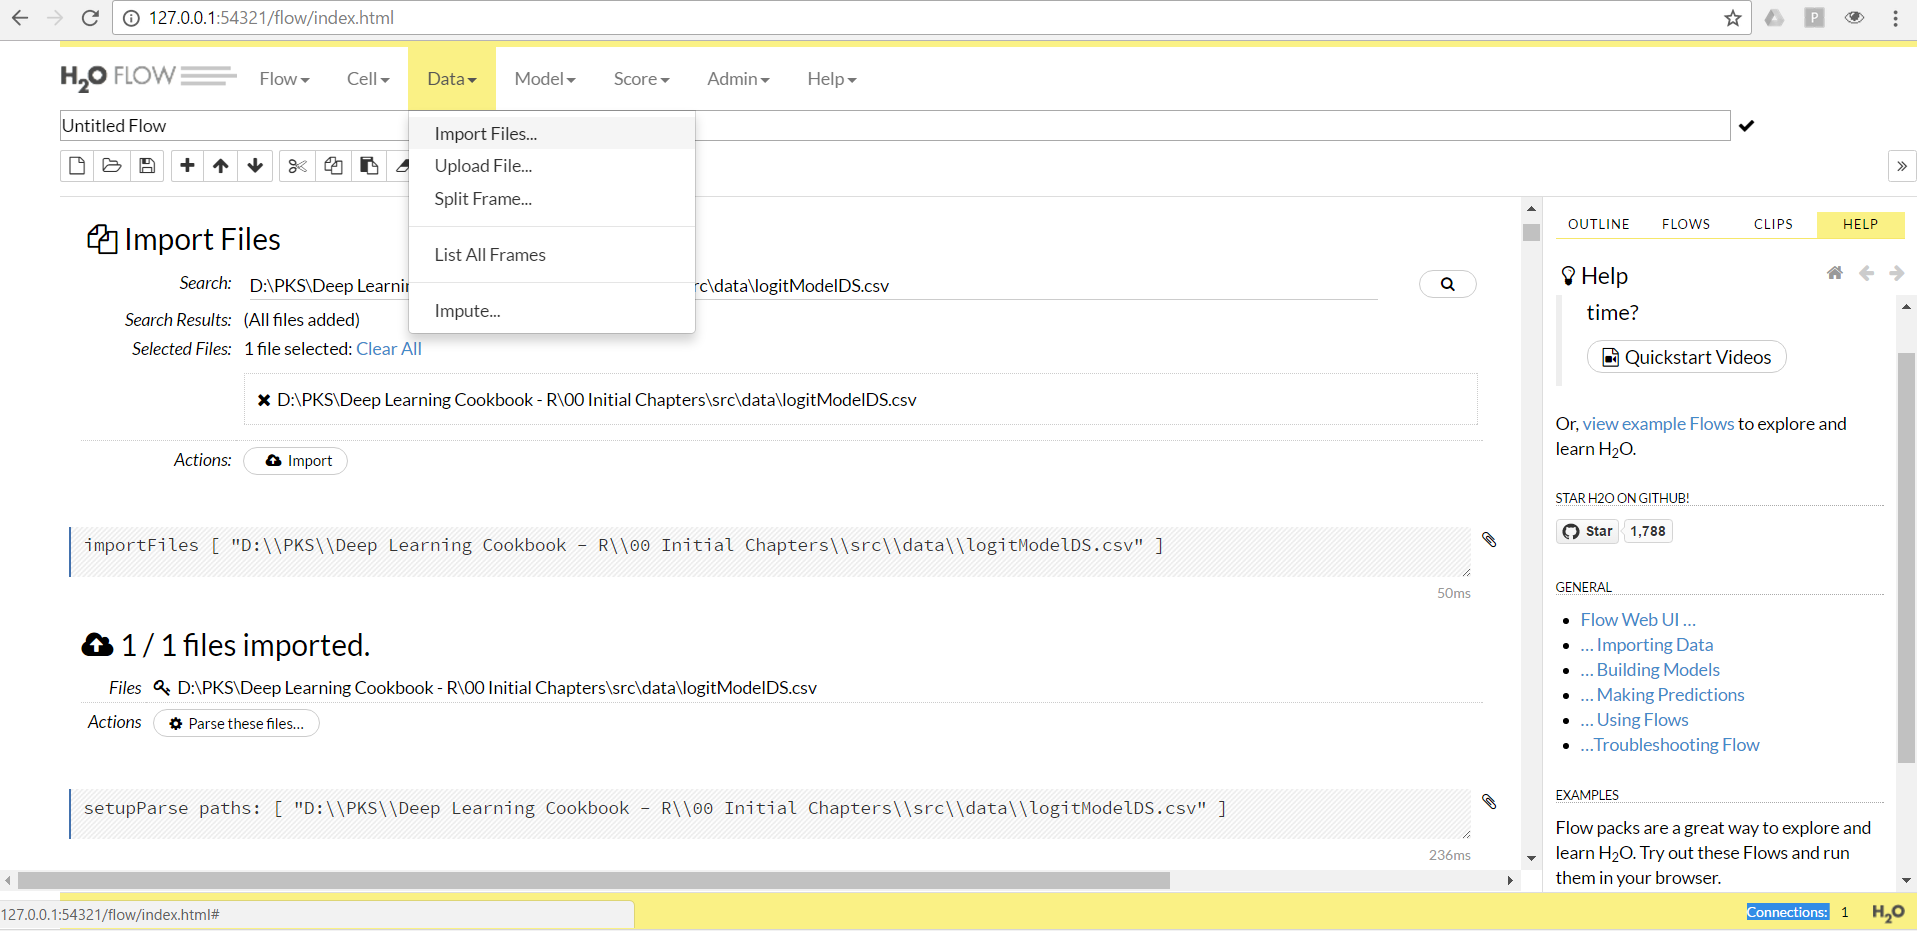Click paperclip icon beside importFiles cell
1917x931 pixels.
point(1489,540)
